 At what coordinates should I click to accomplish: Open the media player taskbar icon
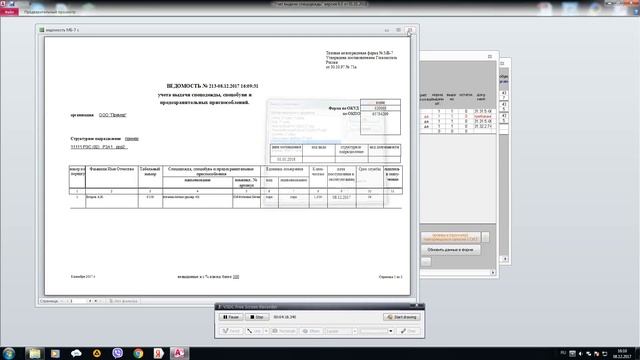(x=55, y=353)
